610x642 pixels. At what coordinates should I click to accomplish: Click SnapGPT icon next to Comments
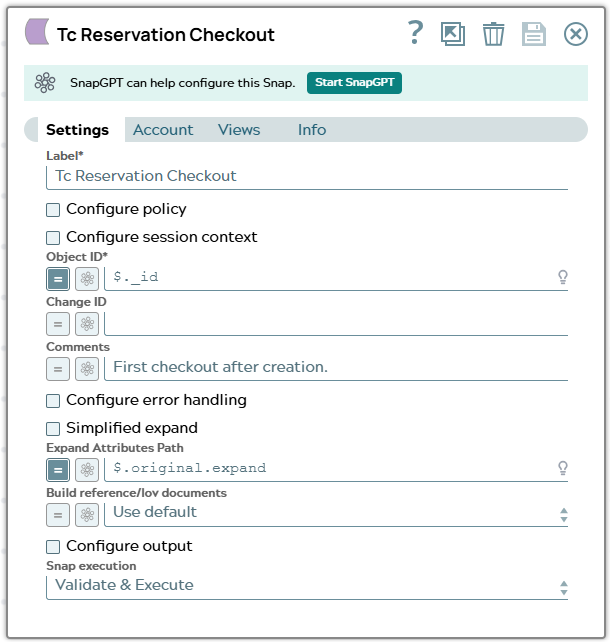click(x=87, y=369)
